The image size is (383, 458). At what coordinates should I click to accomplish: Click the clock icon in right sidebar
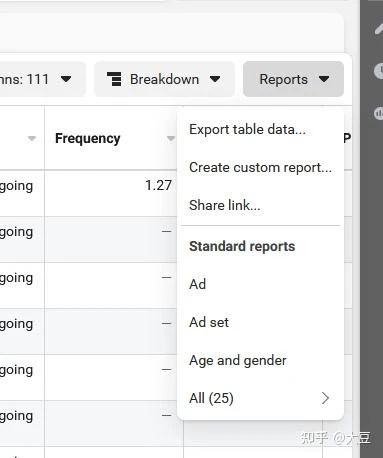coord(379,70)
